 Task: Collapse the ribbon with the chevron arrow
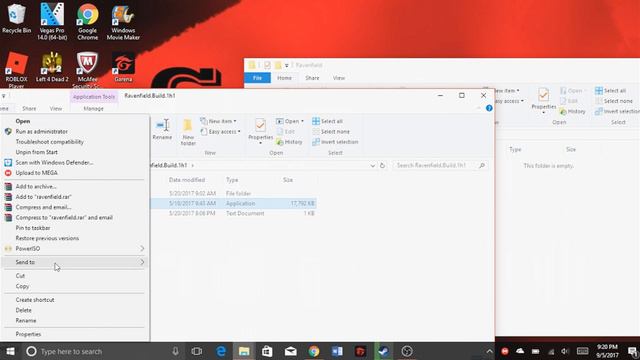pos(478,108)
